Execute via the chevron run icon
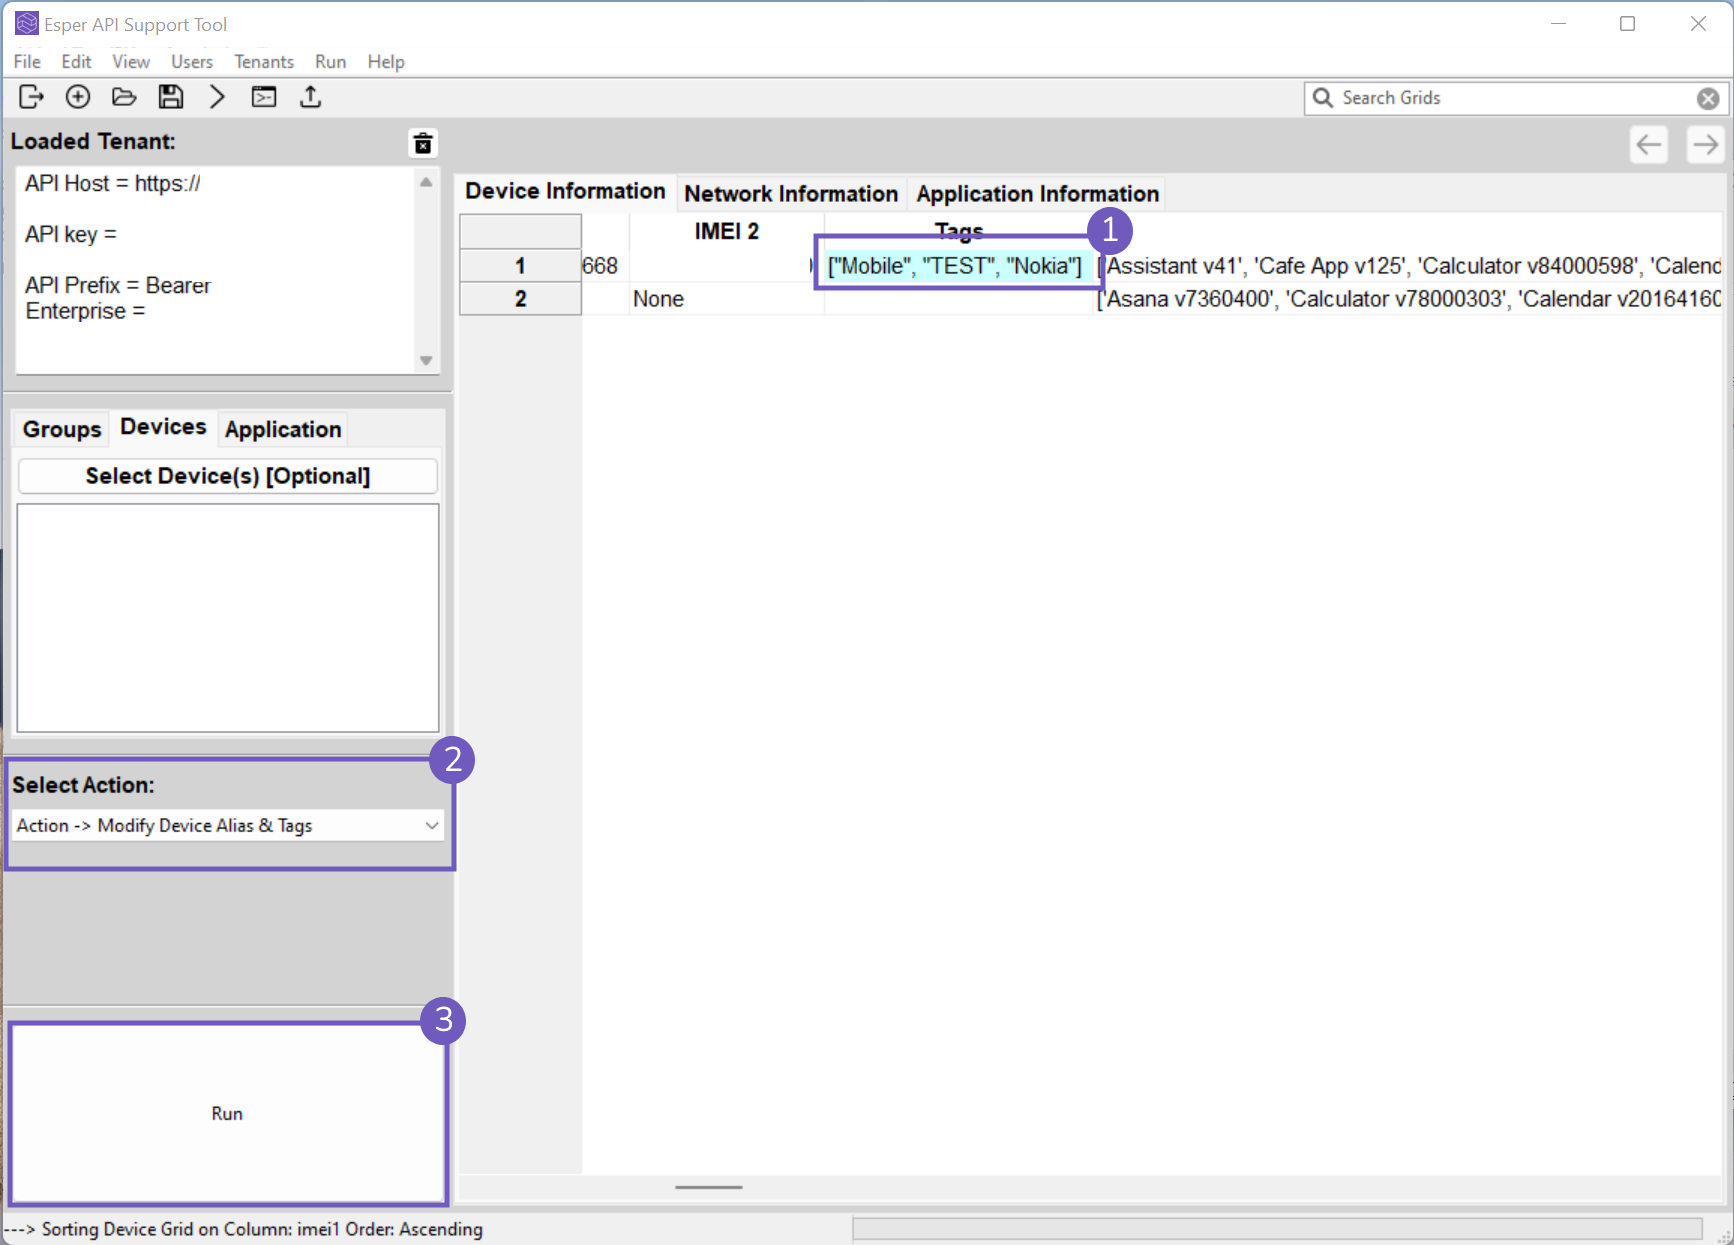The image size is (1734, 1245). (217, 96)
